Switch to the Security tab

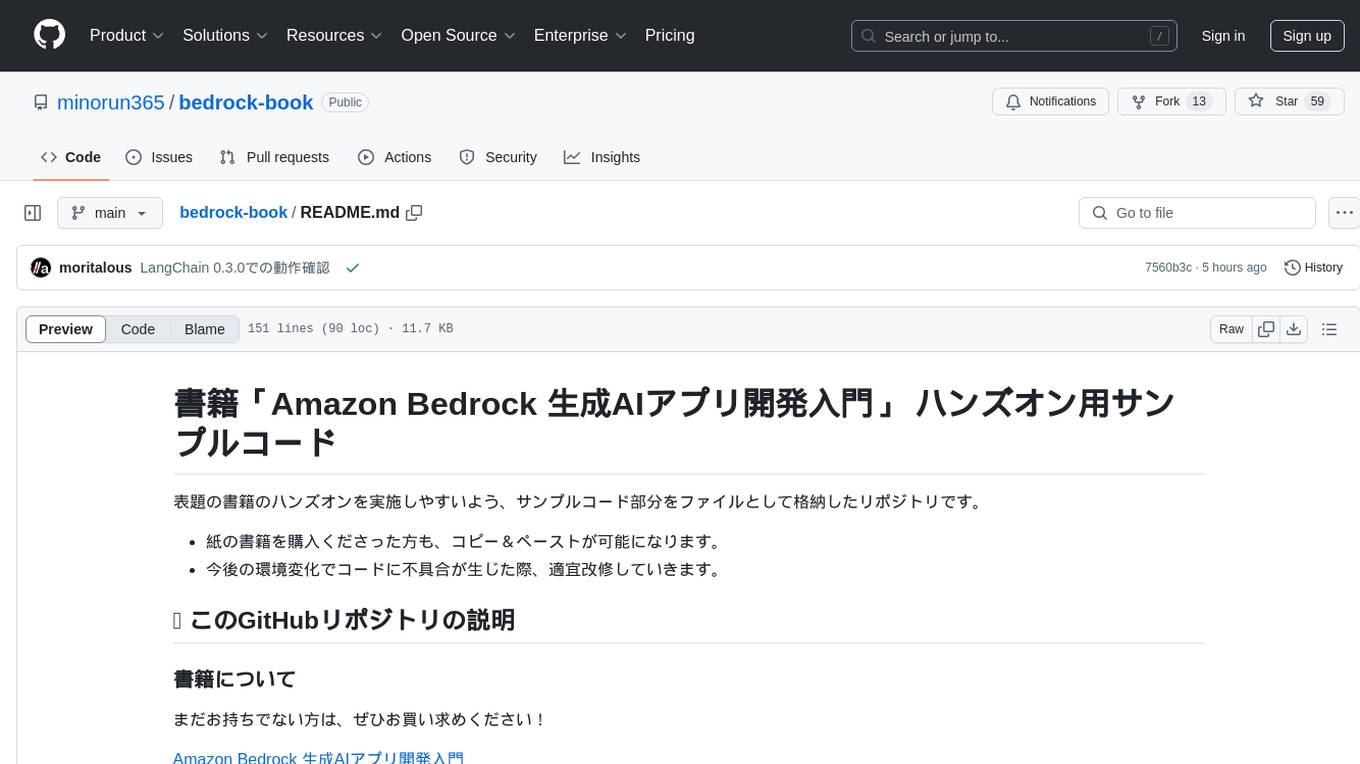click(x=498, y=157)
